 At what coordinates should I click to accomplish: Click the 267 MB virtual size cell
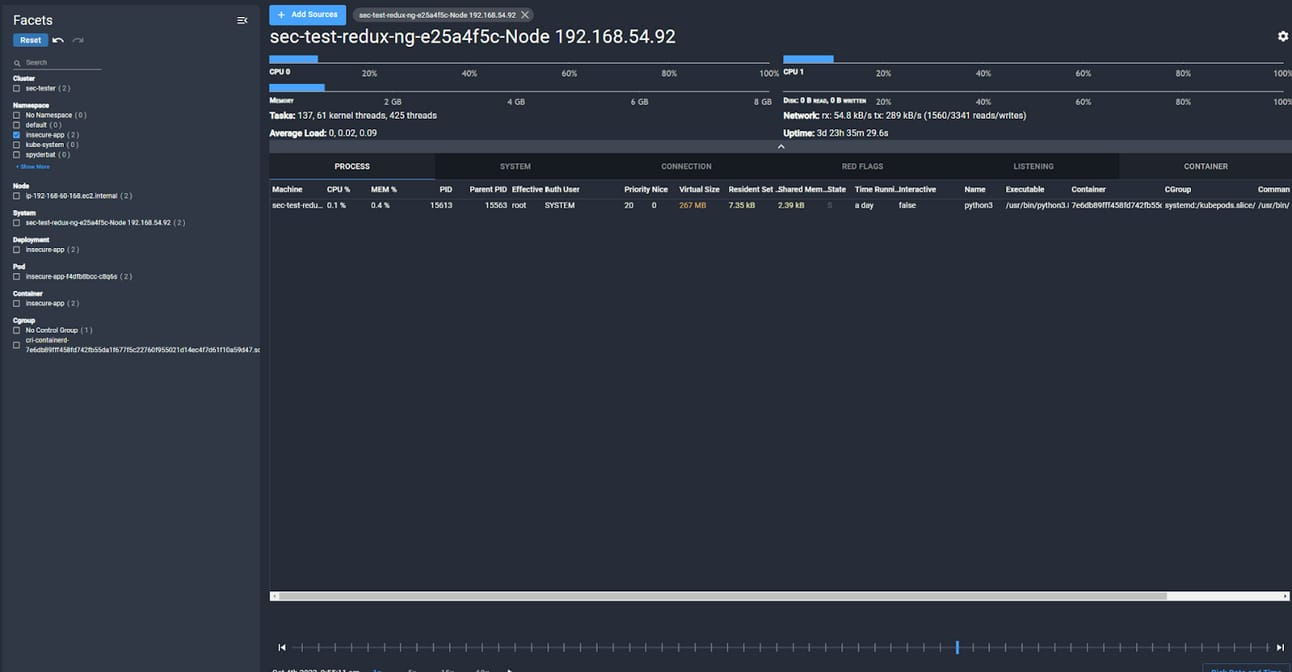(x=693, y=205)
